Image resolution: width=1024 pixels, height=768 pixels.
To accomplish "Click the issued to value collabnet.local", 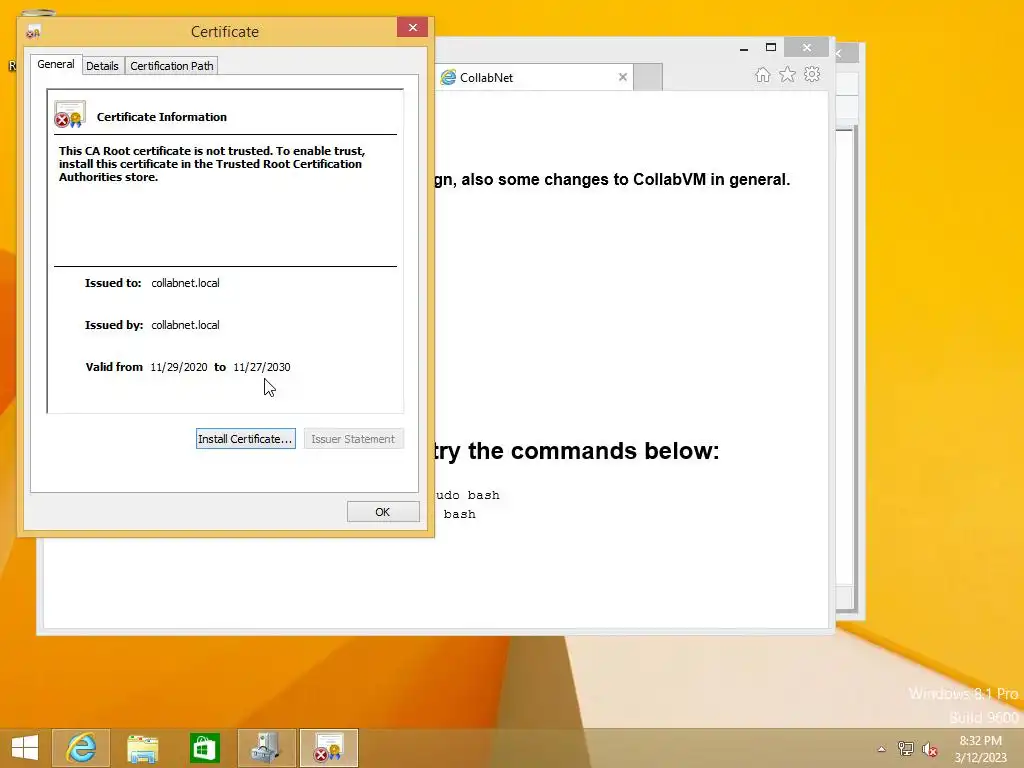I will (x=185, y=283).
